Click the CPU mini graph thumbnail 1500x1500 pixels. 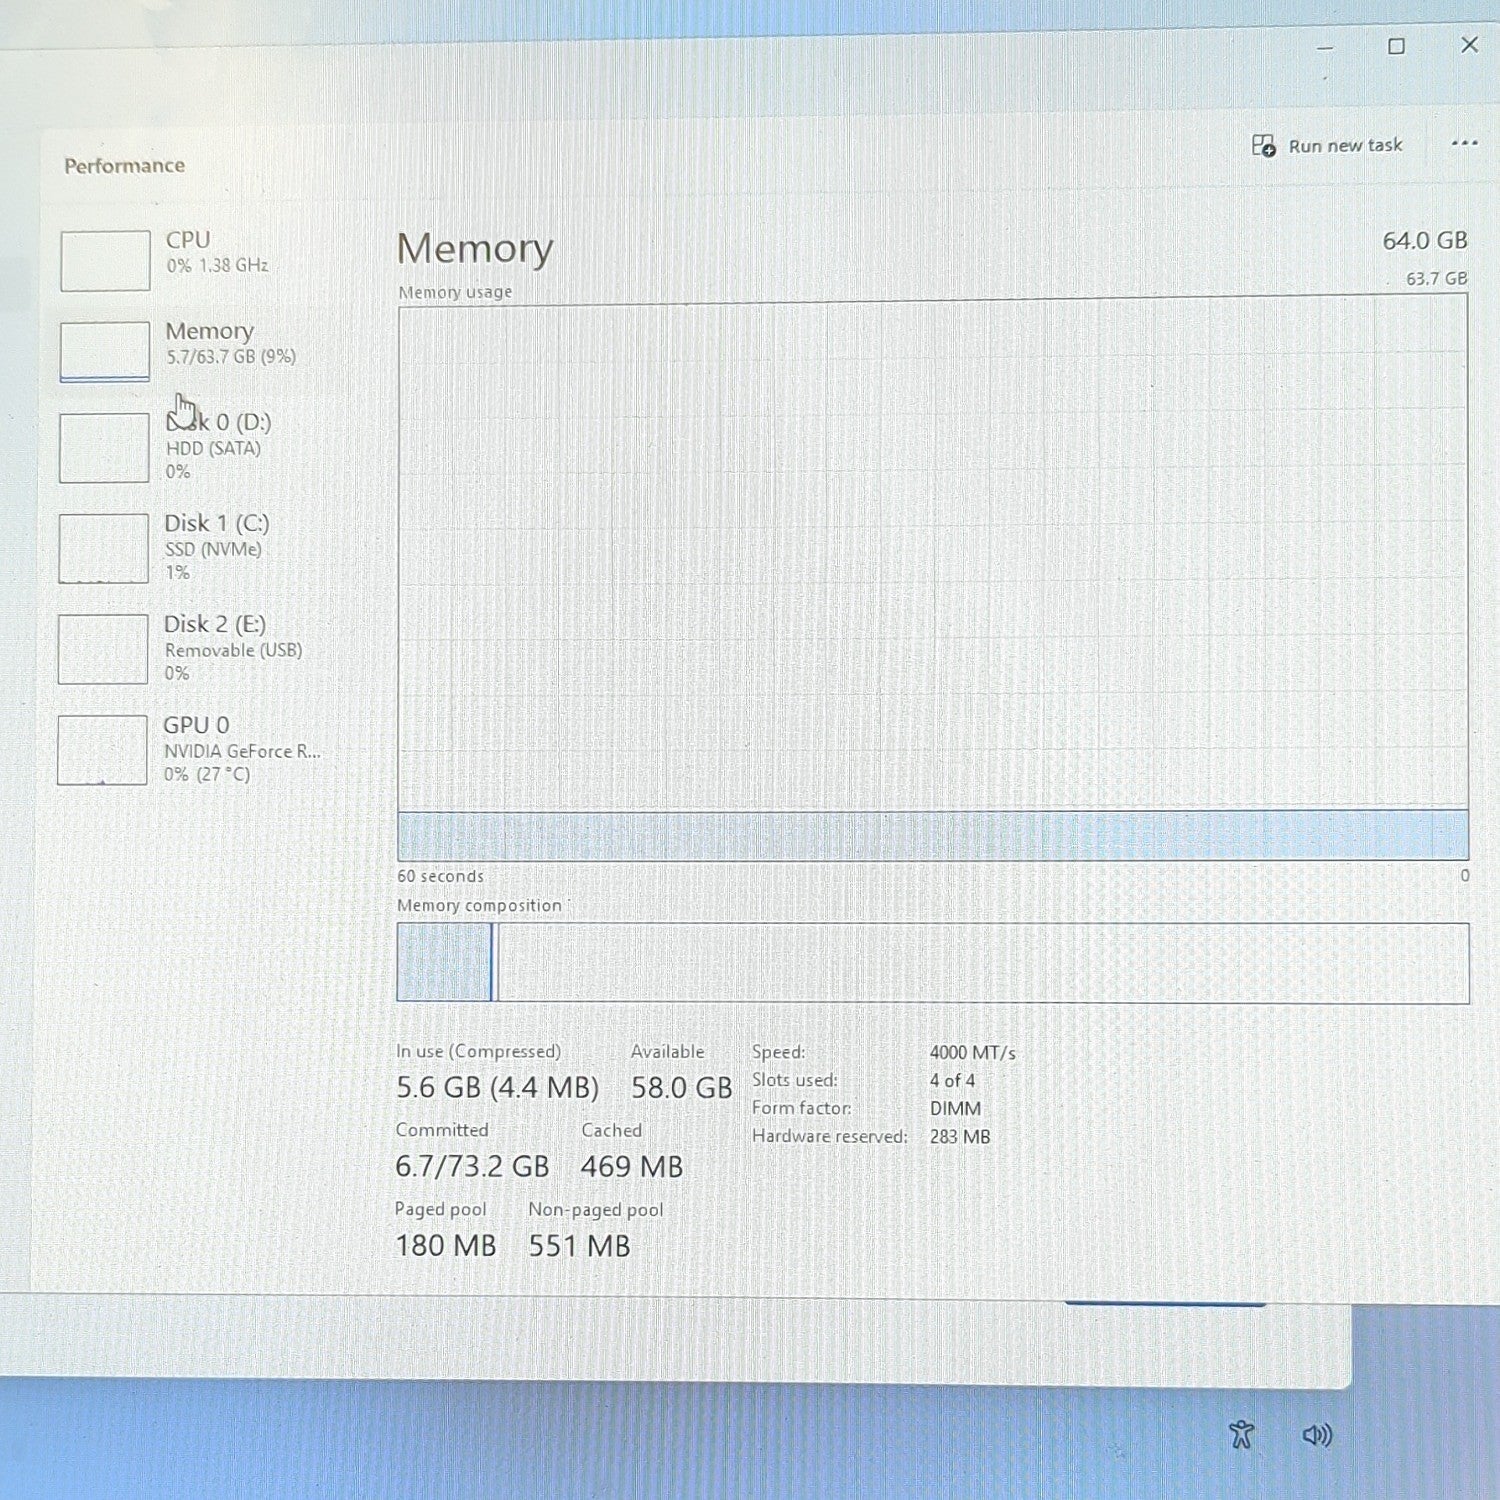[x=105, y=261]
